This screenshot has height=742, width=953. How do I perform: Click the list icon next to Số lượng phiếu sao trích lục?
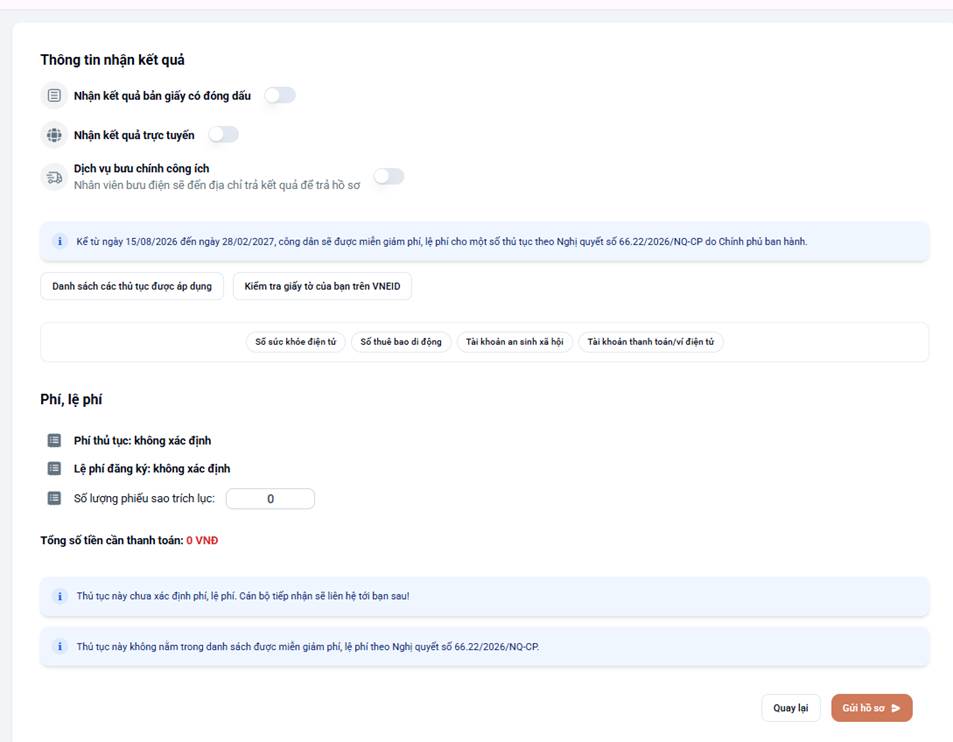click(54, 498)
